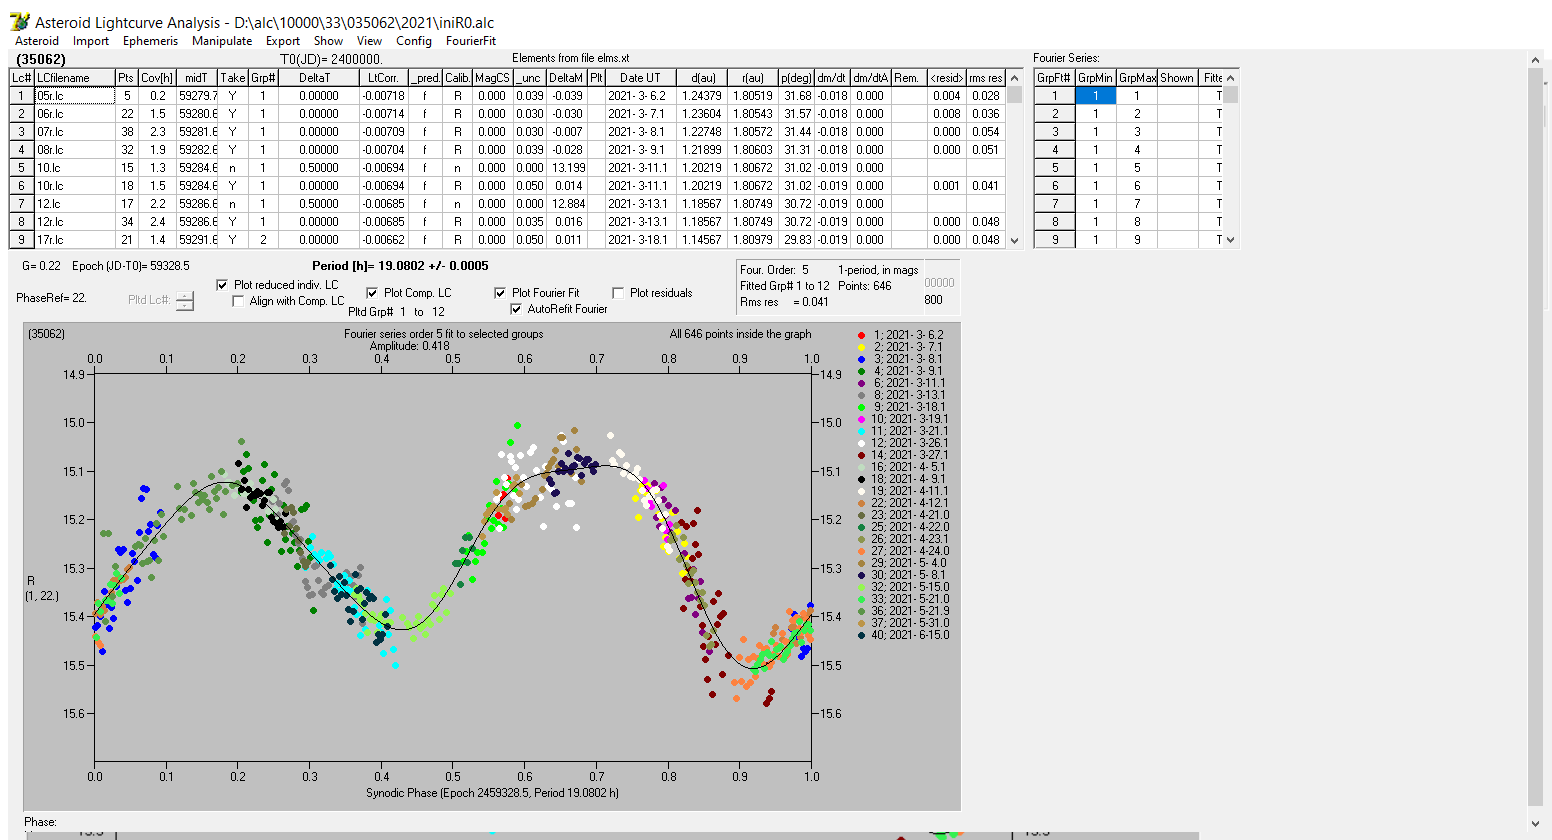The height and width of the screenshot is (840, 1552).
Task: Open the Show menu
Action: coord(328,41)
